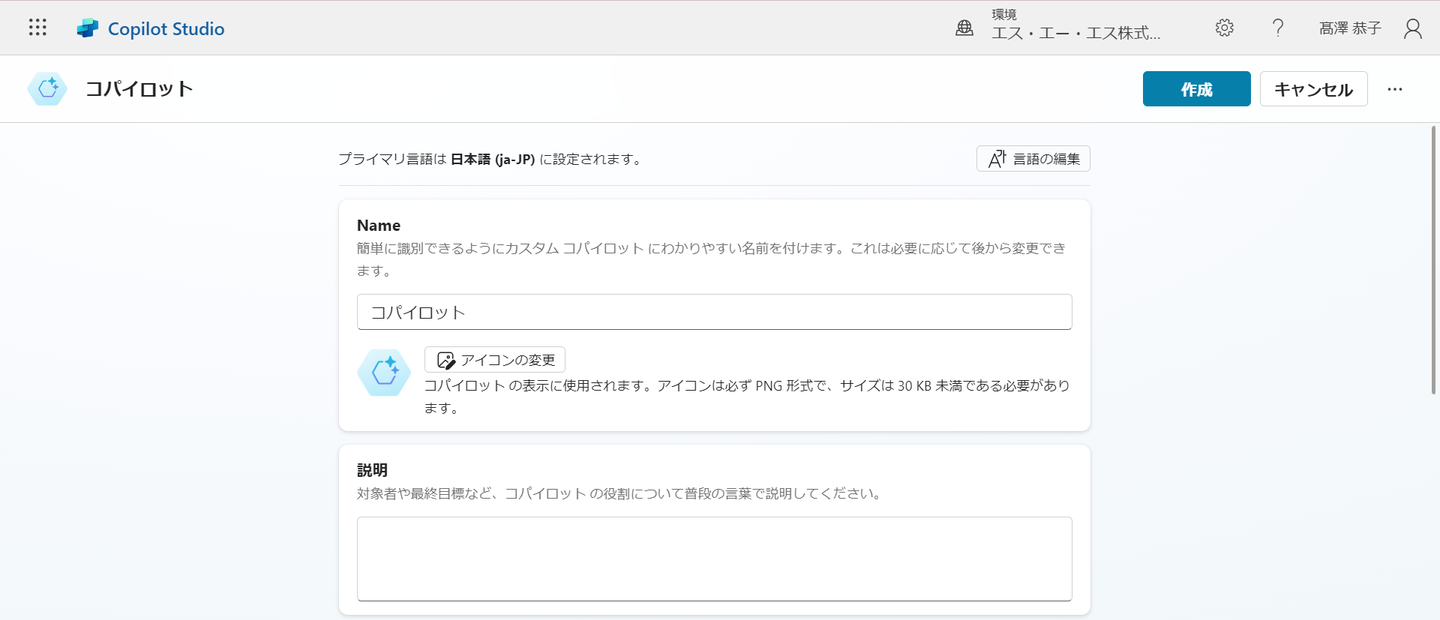Click into the 説明 description textarea
Screen dimensions: 1440x620
point(714,558)
